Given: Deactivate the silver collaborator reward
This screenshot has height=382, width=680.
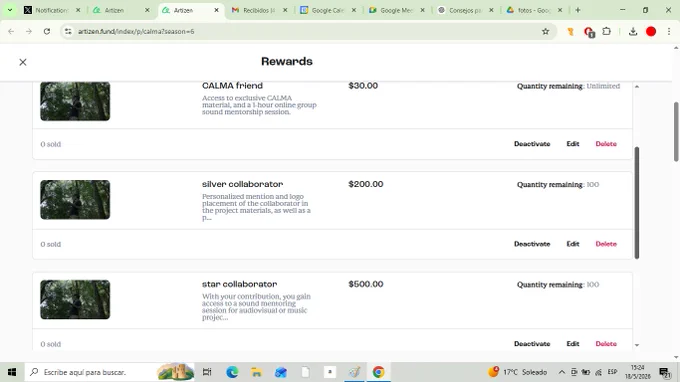Looking at the screenshot, I should pos(532,244).
